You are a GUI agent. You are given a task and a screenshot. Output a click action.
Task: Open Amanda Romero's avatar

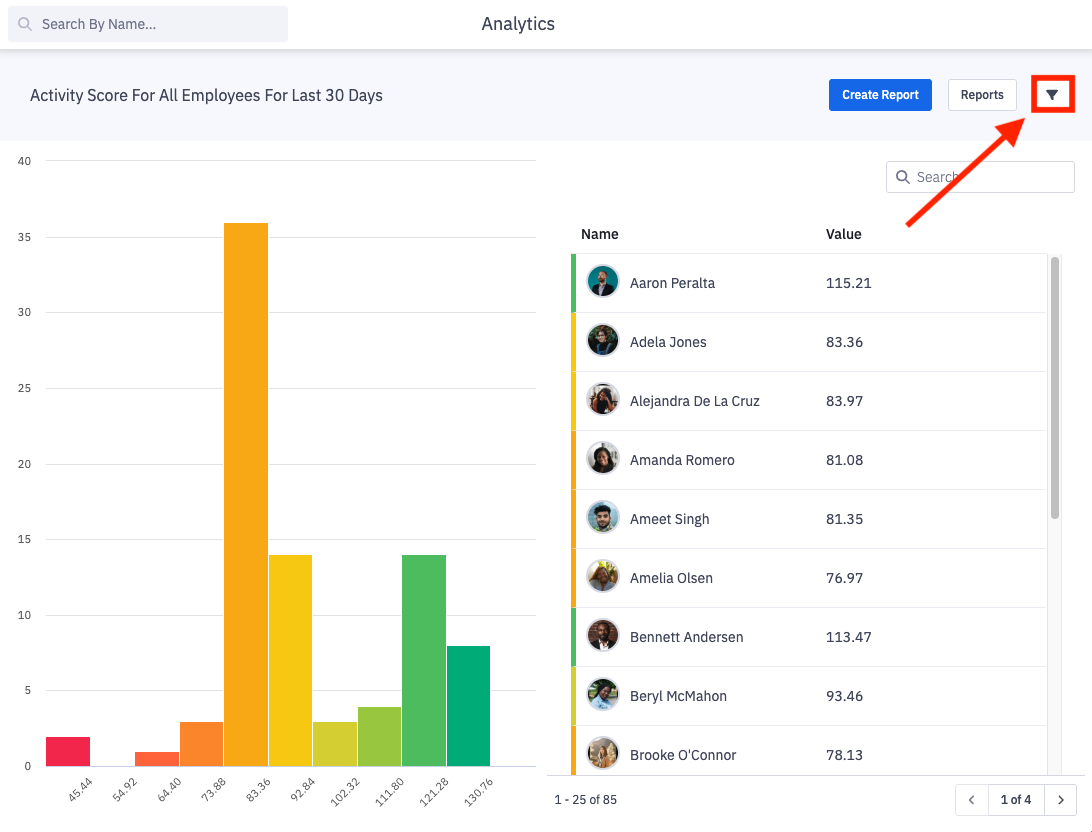click(x=603, y=460)
